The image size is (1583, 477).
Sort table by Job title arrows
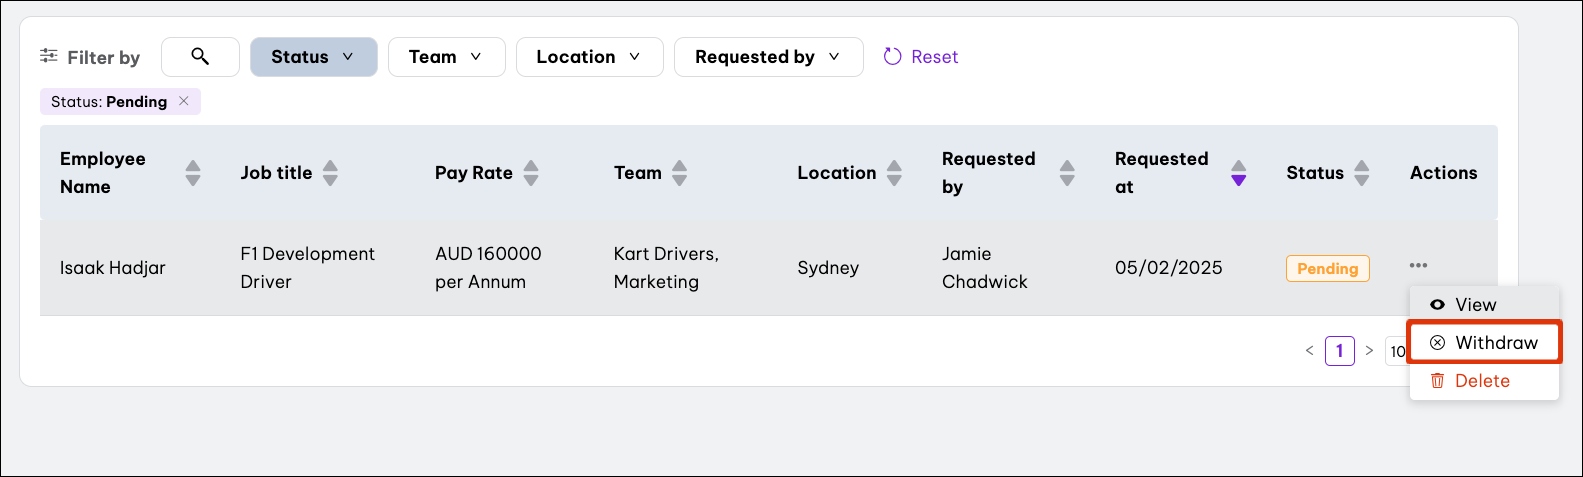coord(330,173)
